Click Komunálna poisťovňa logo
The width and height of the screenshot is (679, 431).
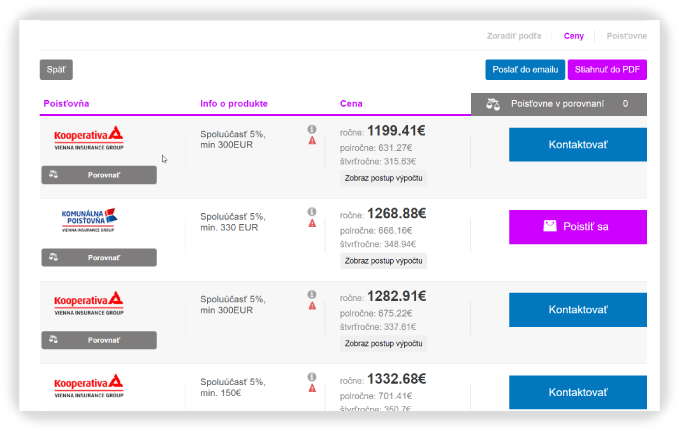point(89,220)
